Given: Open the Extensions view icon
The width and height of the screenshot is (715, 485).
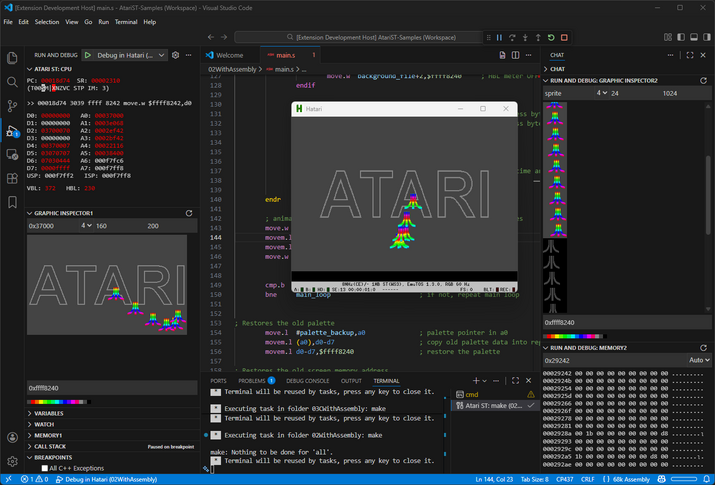Looking at the screenshot, I should tap(12, 178).
